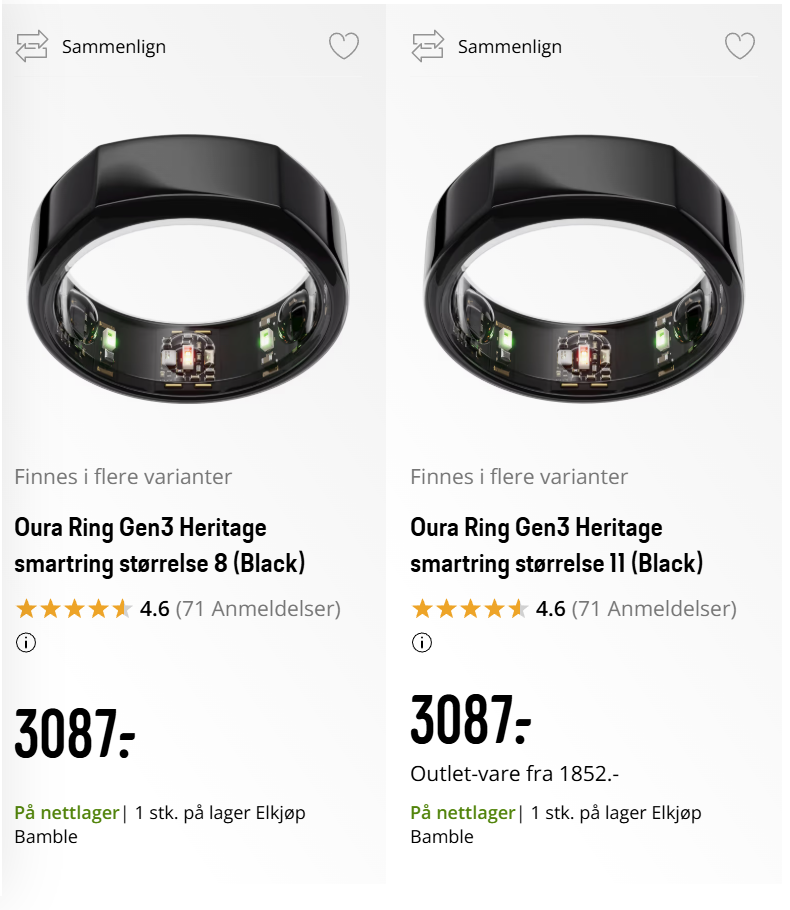Click star rating of the size 8 ring
Screen dimensions: 790x910
(x=74, y=609)
